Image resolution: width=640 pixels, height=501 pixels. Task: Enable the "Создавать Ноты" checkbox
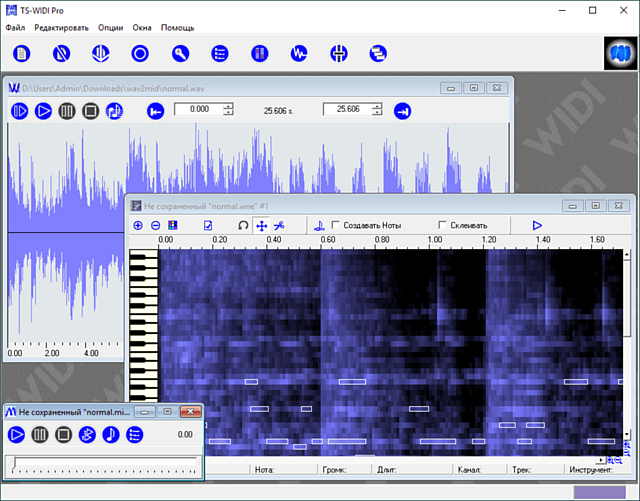[x=336, y=226]
